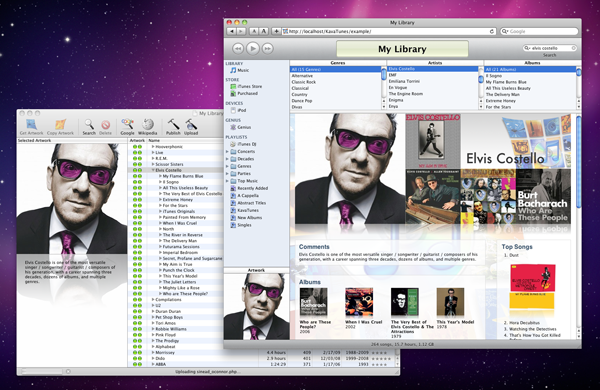Expand the Decades playlist folder
Image resolution: width=600 pixels, height=390 pixels.
pyautogui.click(x=227, y=159)
